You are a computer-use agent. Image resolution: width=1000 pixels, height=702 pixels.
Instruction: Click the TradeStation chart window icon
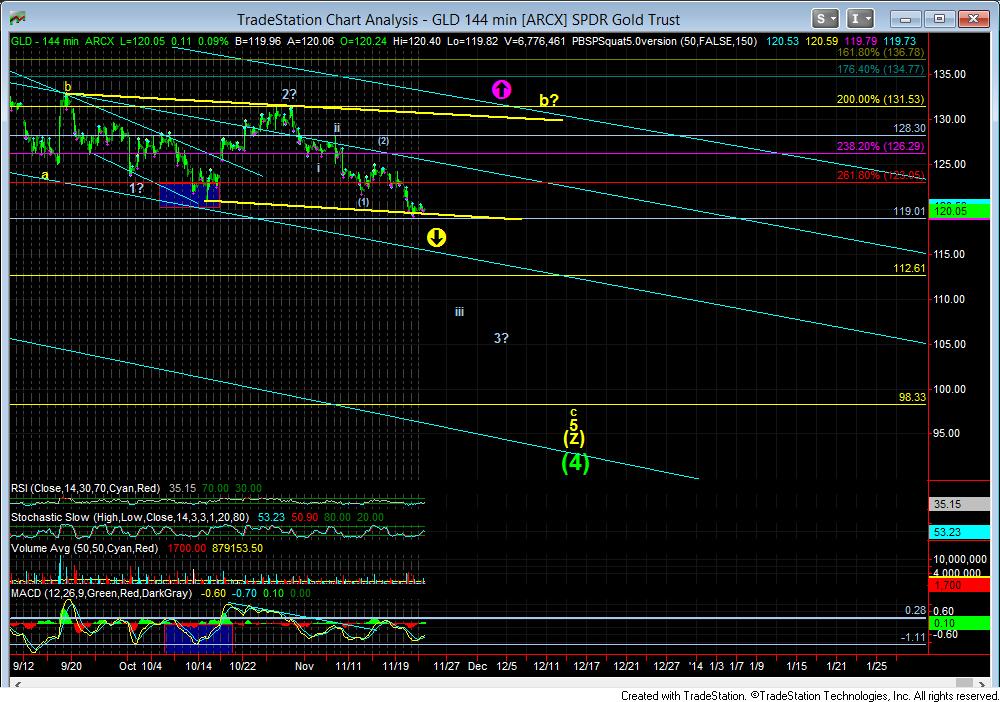coord(17,19)
